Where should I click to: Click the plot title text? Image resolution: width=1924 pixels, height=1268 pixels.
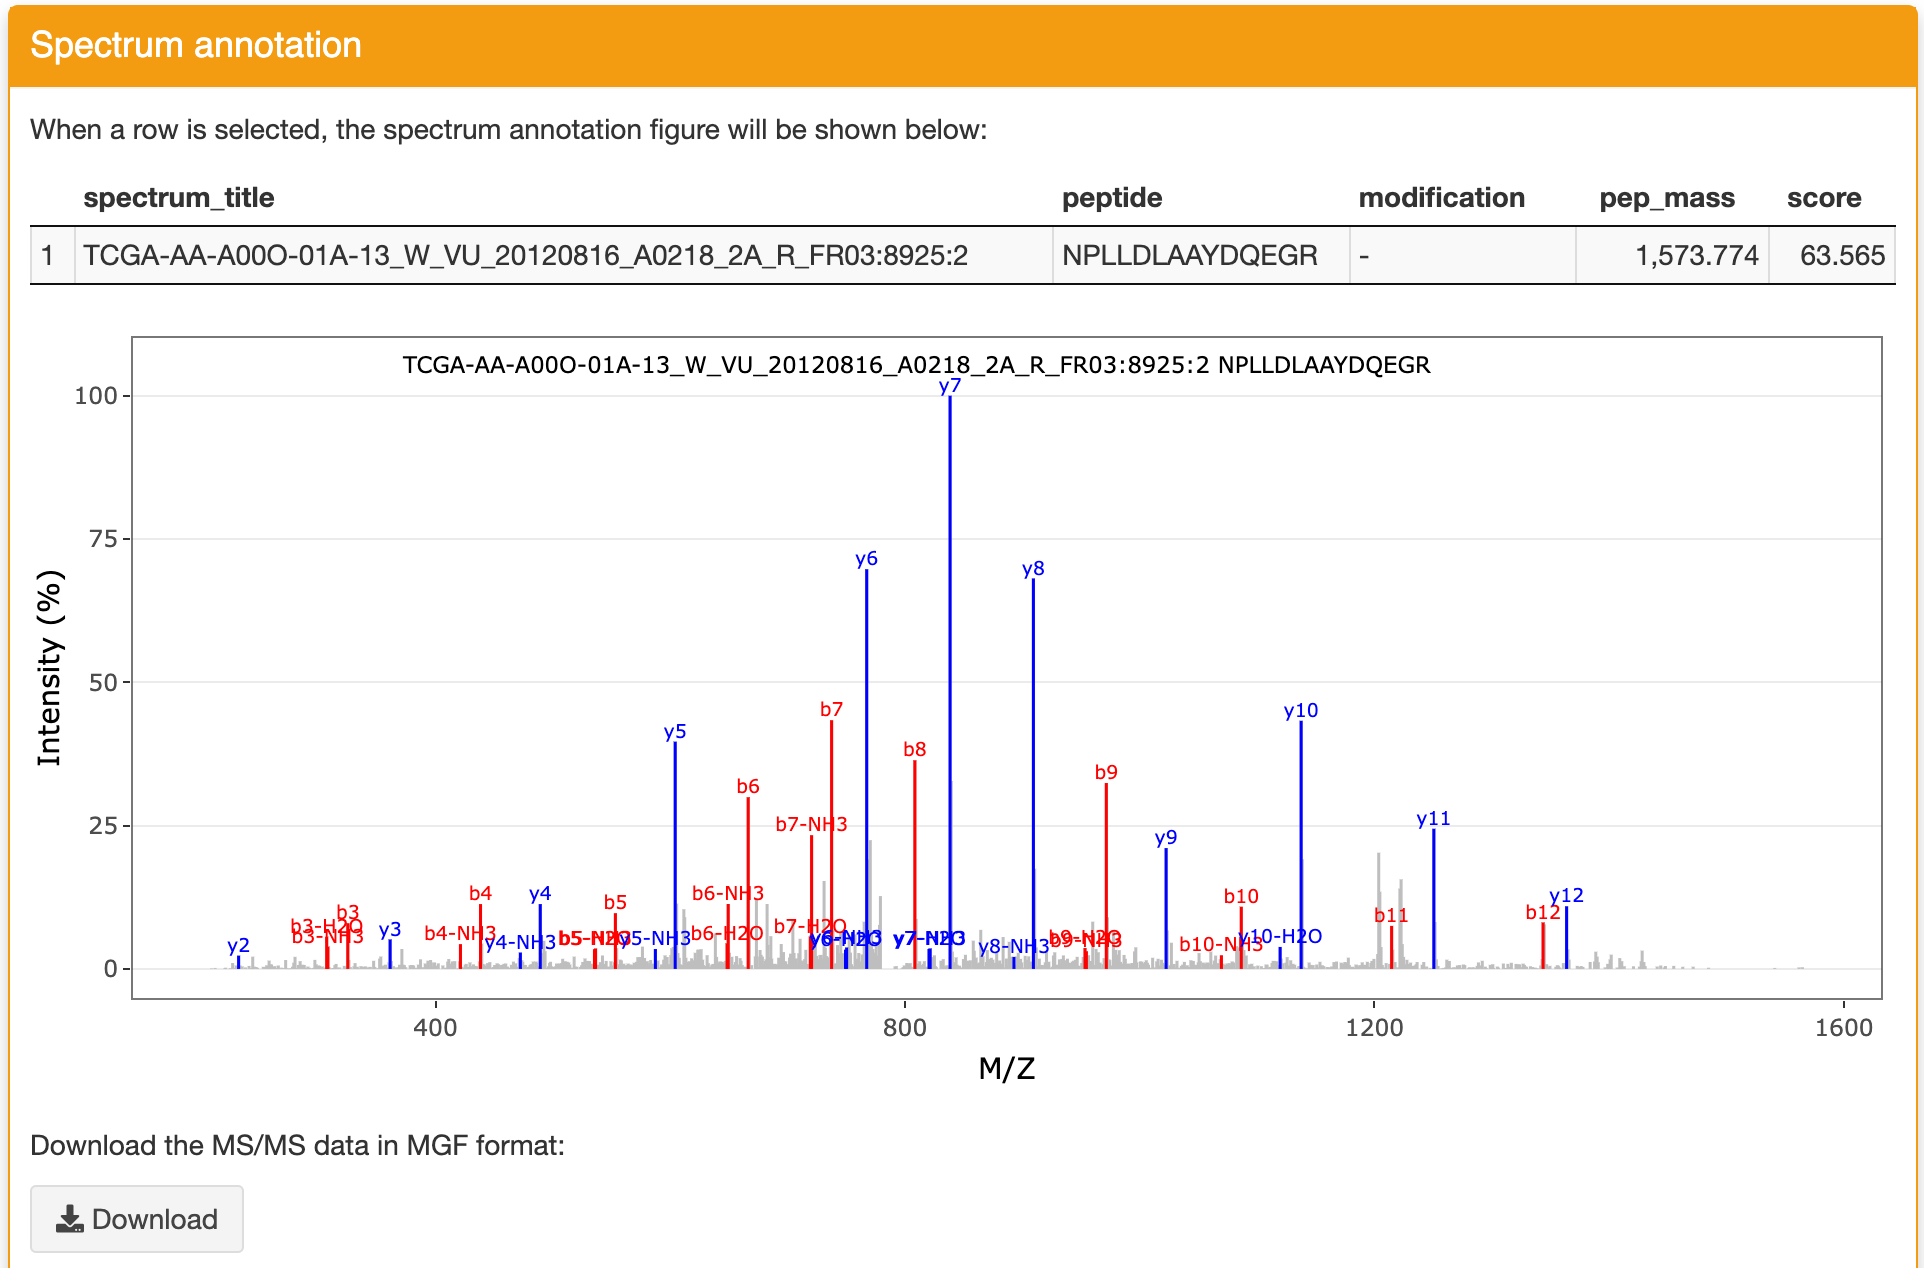pyautogui.click(x=916, y=365)
